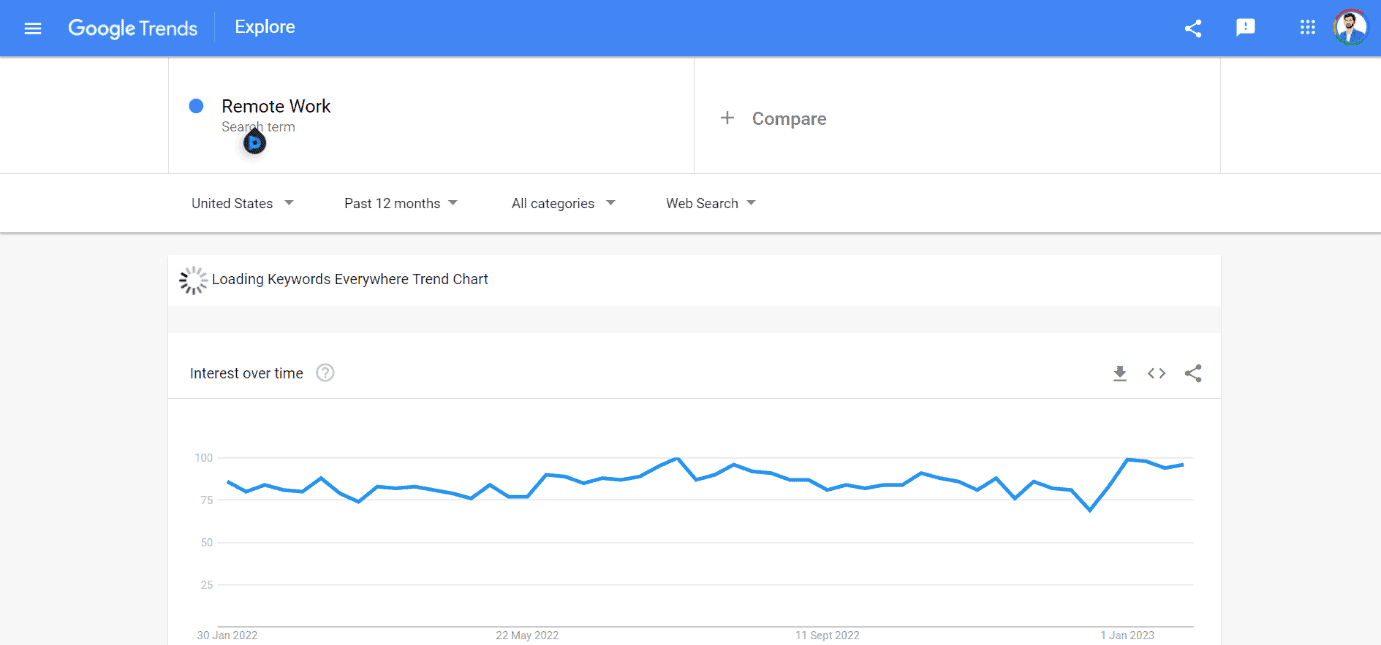
Task: Go to the Google Trends home logo
Action: (133, 28)
